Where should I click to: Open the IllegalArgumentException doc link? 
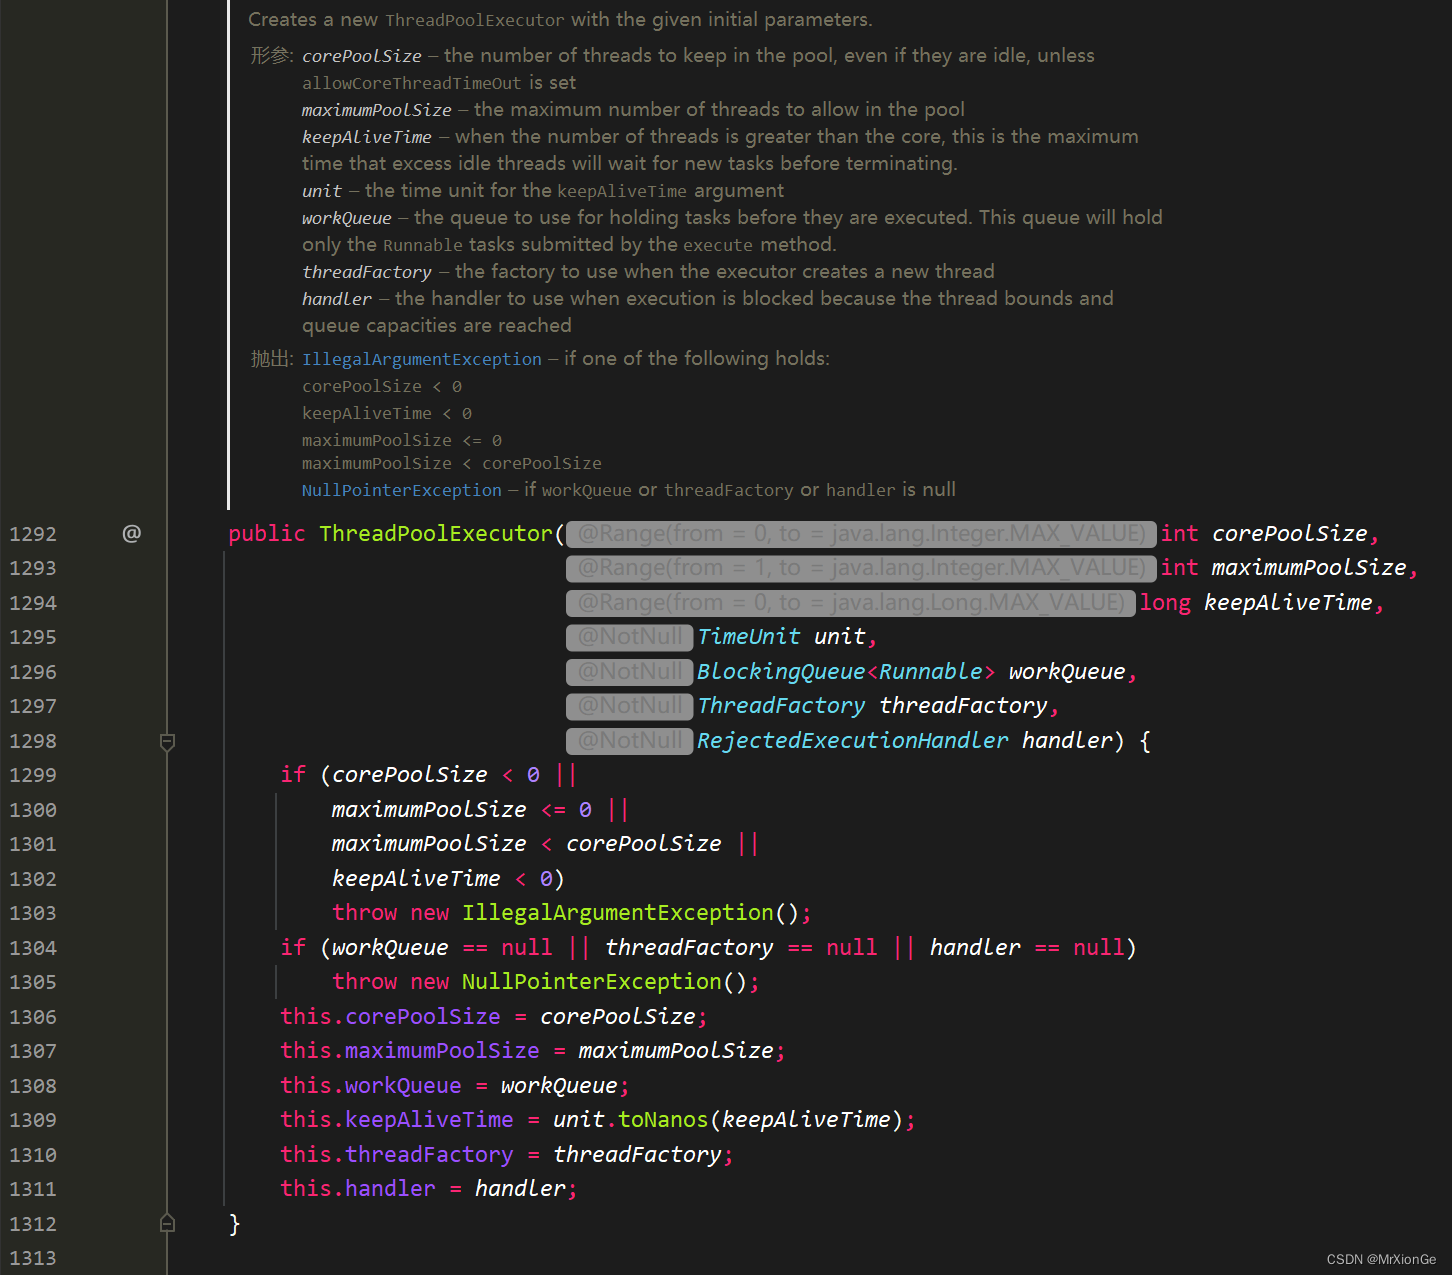[421, 359]
